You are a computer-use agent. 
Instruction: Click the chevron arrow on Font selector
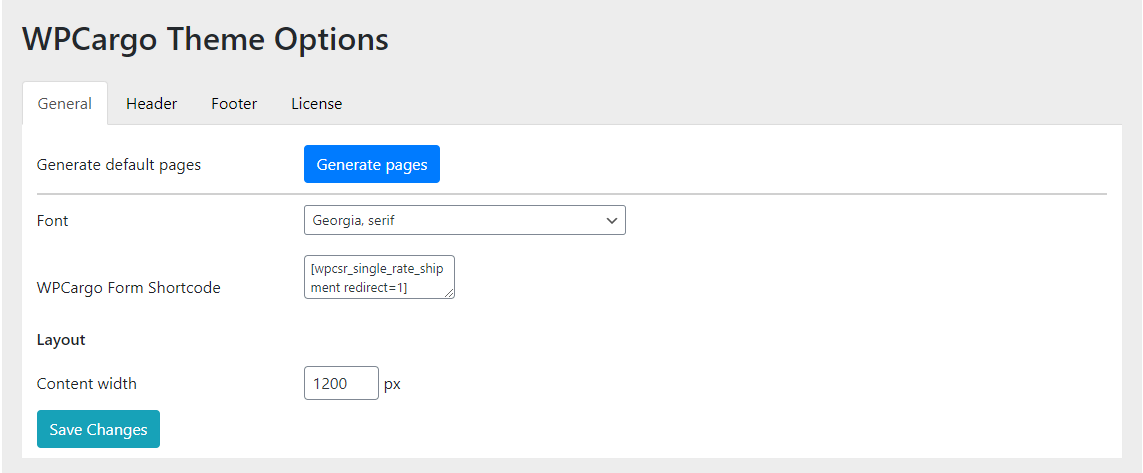click(612, 220)
